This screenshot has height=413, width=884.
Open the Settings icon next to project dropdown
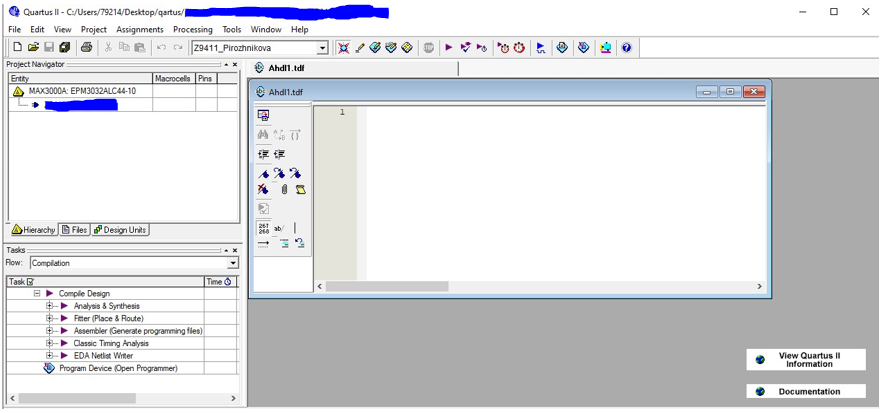click(343, 48)
